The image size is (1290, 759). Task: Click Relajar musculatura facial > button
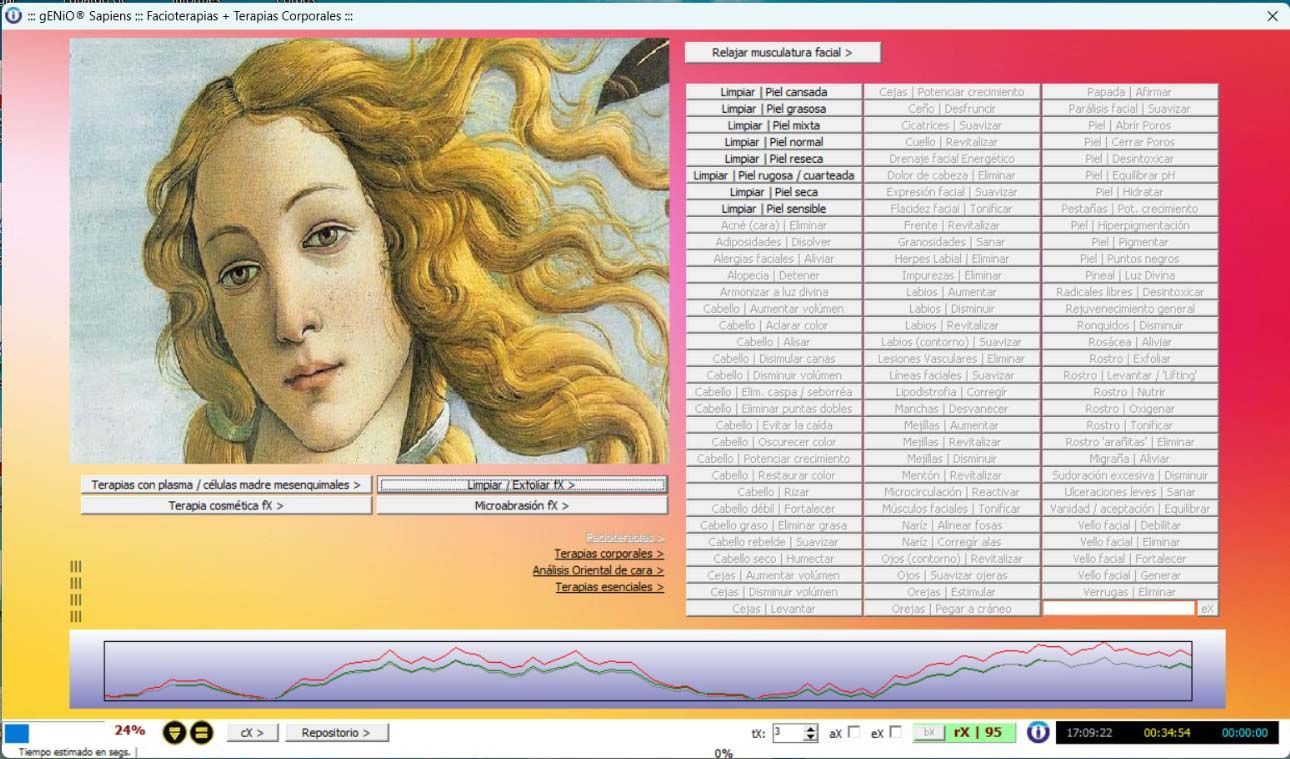pyautogui.click(x=782, y=52)
